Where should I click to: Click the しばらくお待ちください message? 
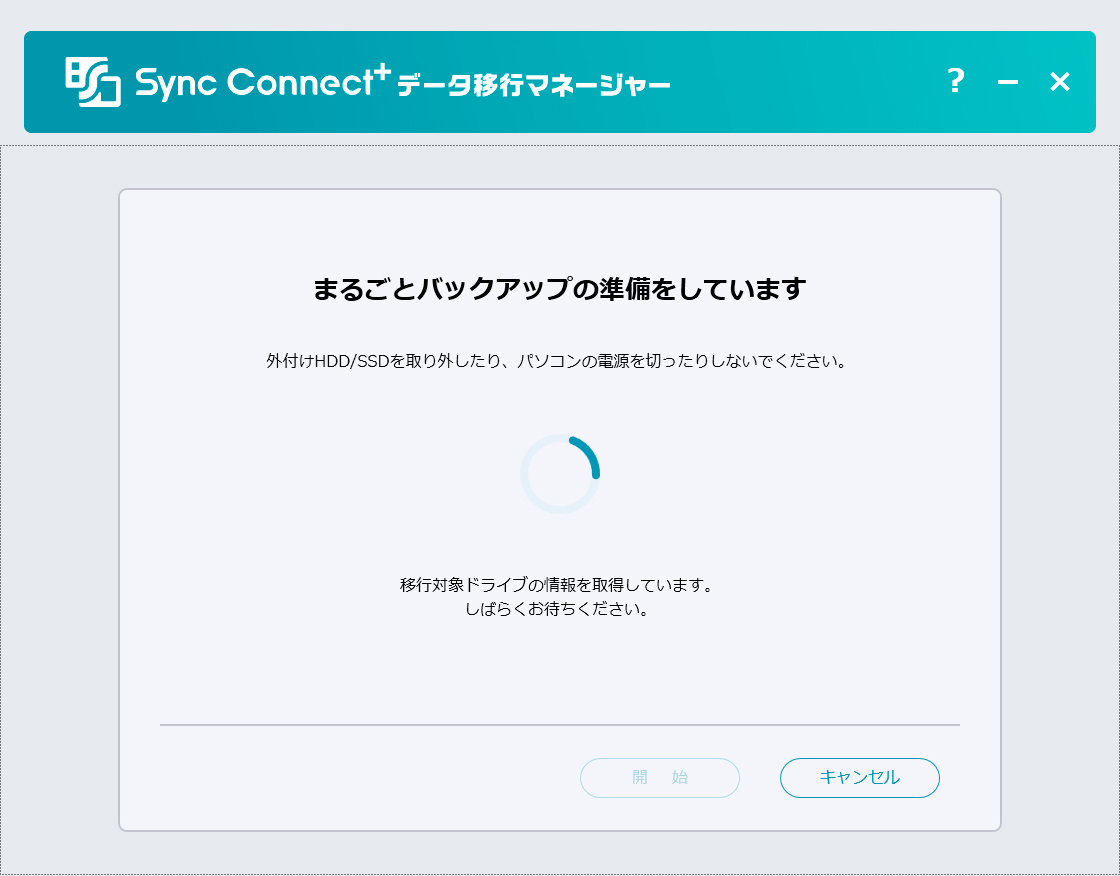pos(560,609)
